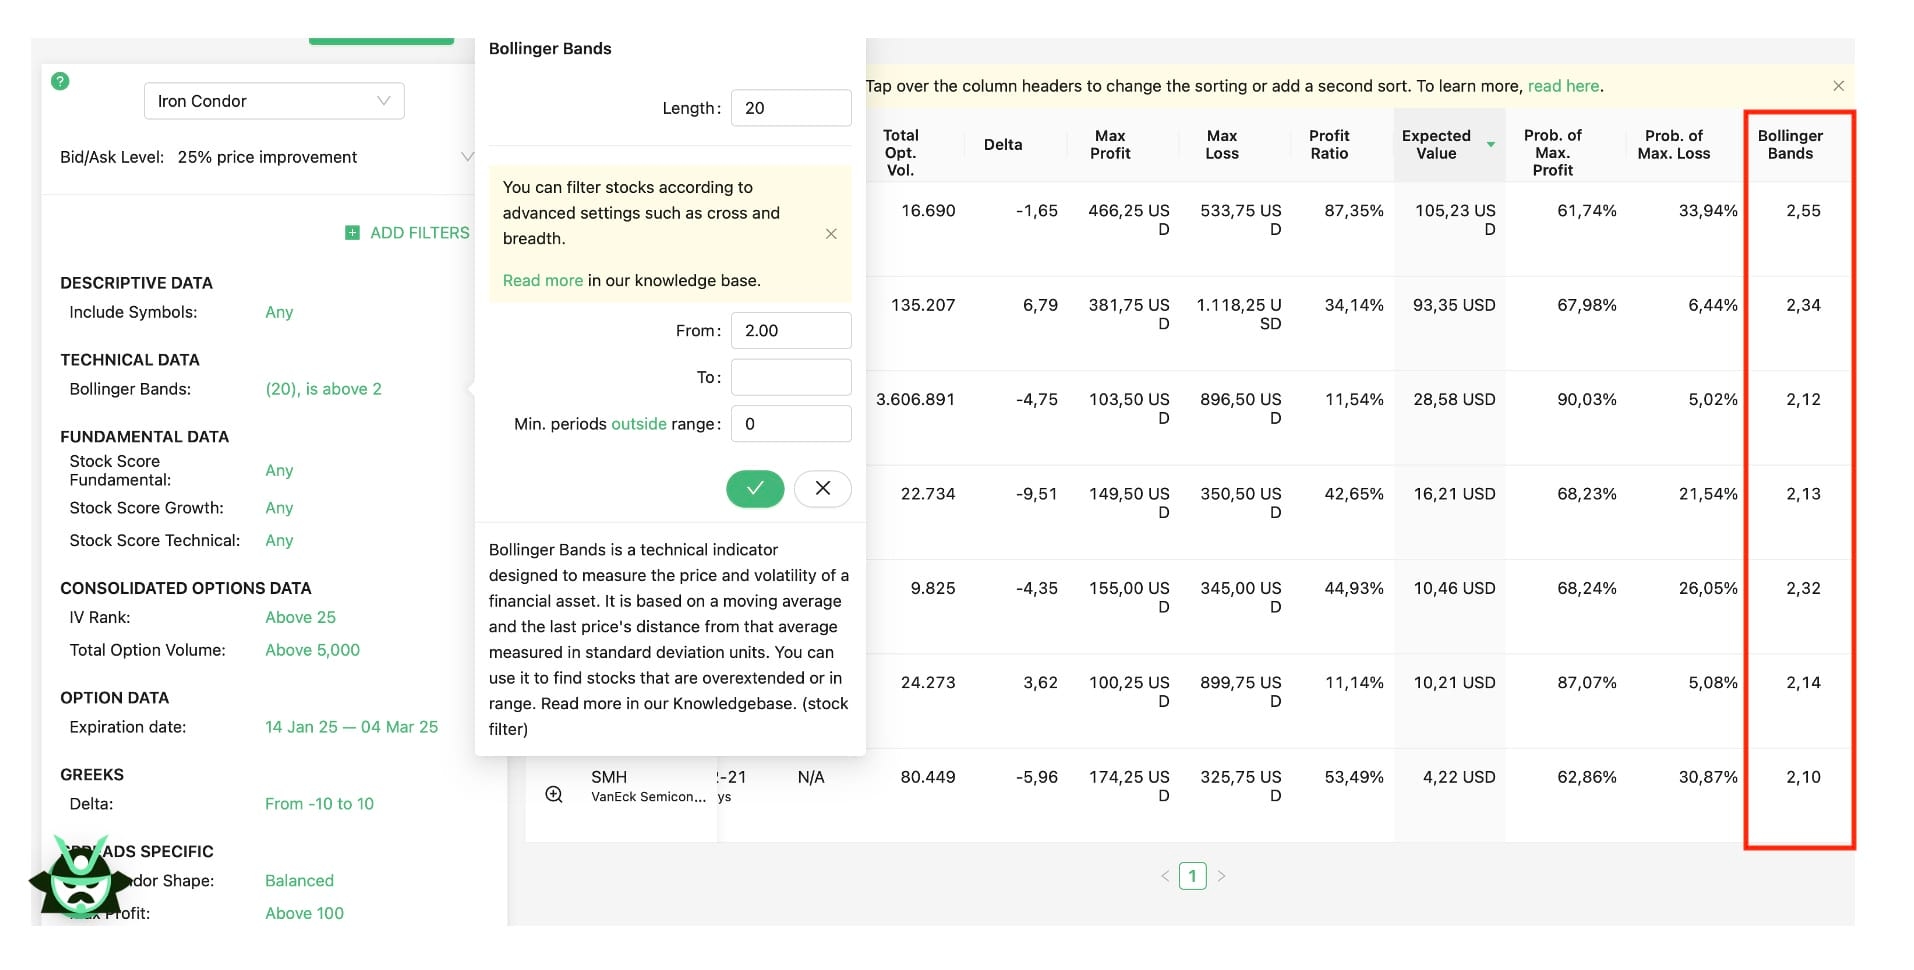Sort by Max Loss column header
Viewport: 1914px width, 970px height.
[x=1221, y=145]
